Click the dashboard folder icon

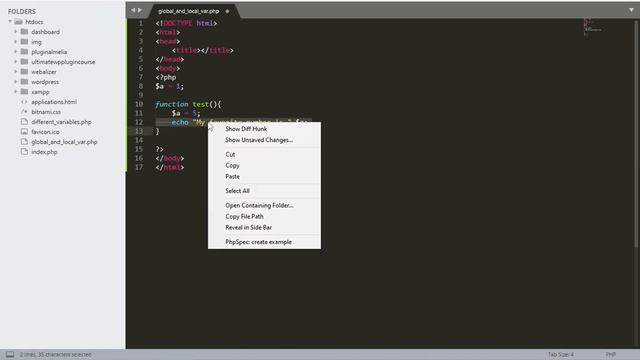coord(24,31)
